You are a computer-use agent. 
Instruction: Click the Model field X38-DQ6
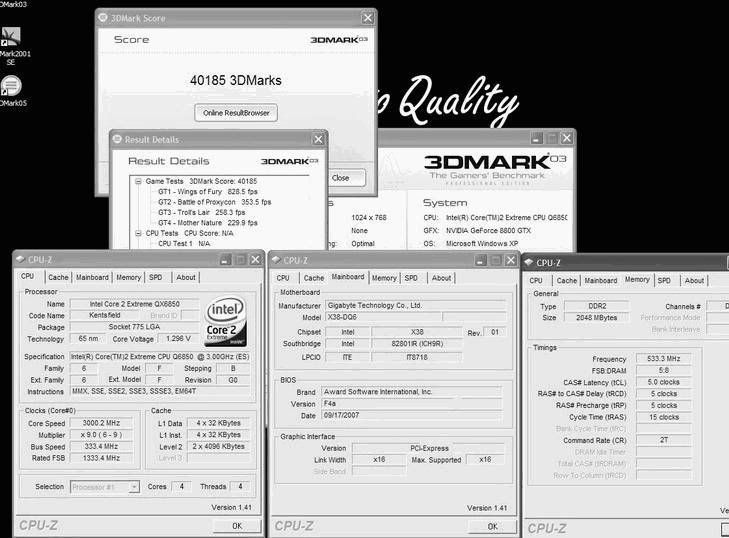coord(383,317)
